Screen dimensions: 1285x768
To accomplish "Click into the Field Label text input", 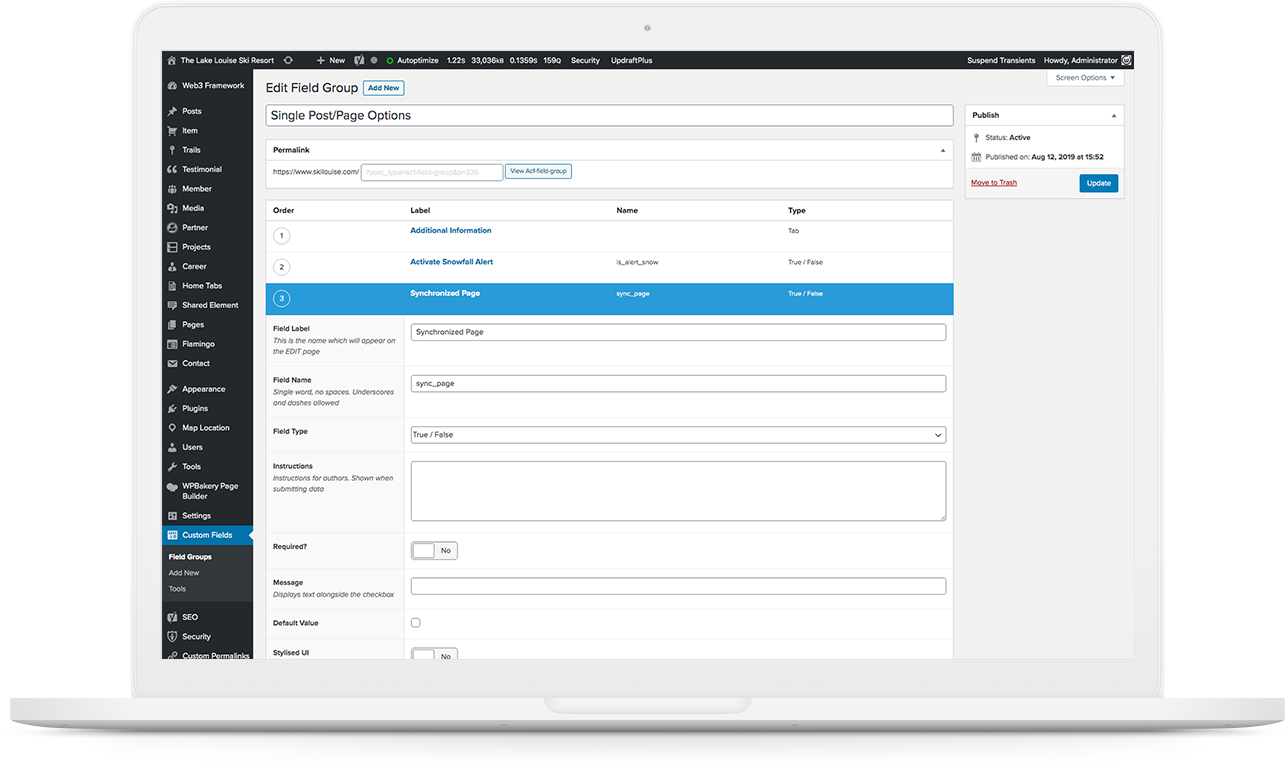I will click(x=678, y=332).
